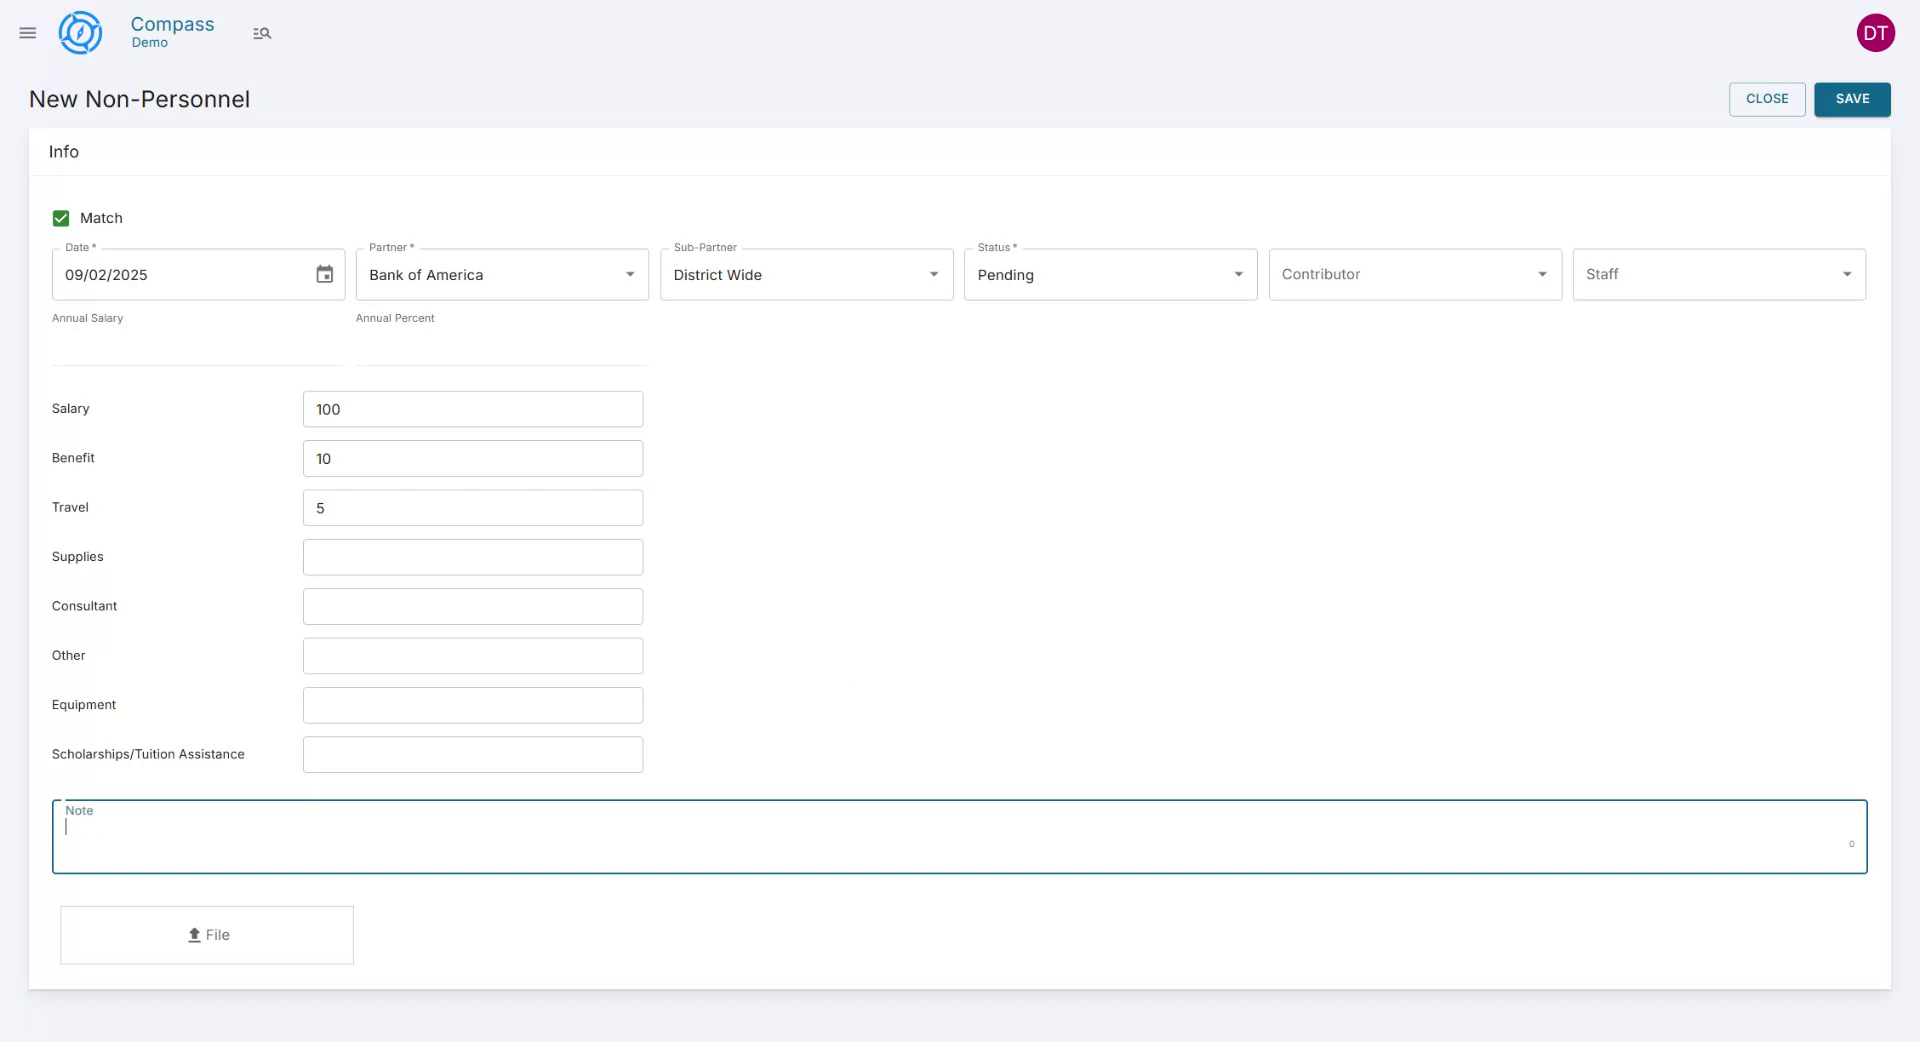This screenshot has height=1042, width=1920.
Task: Open the date picker calendar icon
Action: (x=324, y=273)
